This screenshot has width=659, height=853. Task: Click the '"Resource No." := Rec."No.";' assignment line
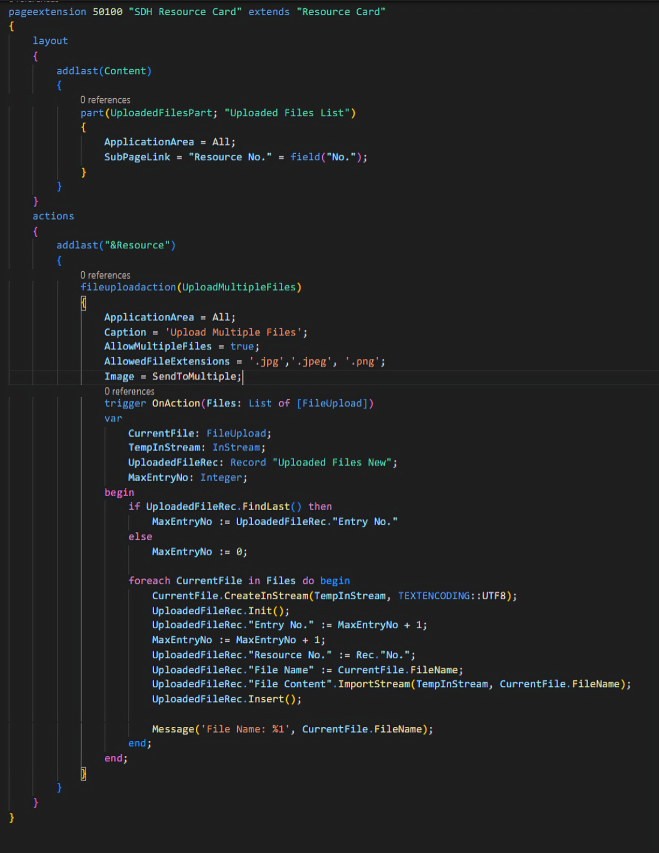tap(284, 656)
